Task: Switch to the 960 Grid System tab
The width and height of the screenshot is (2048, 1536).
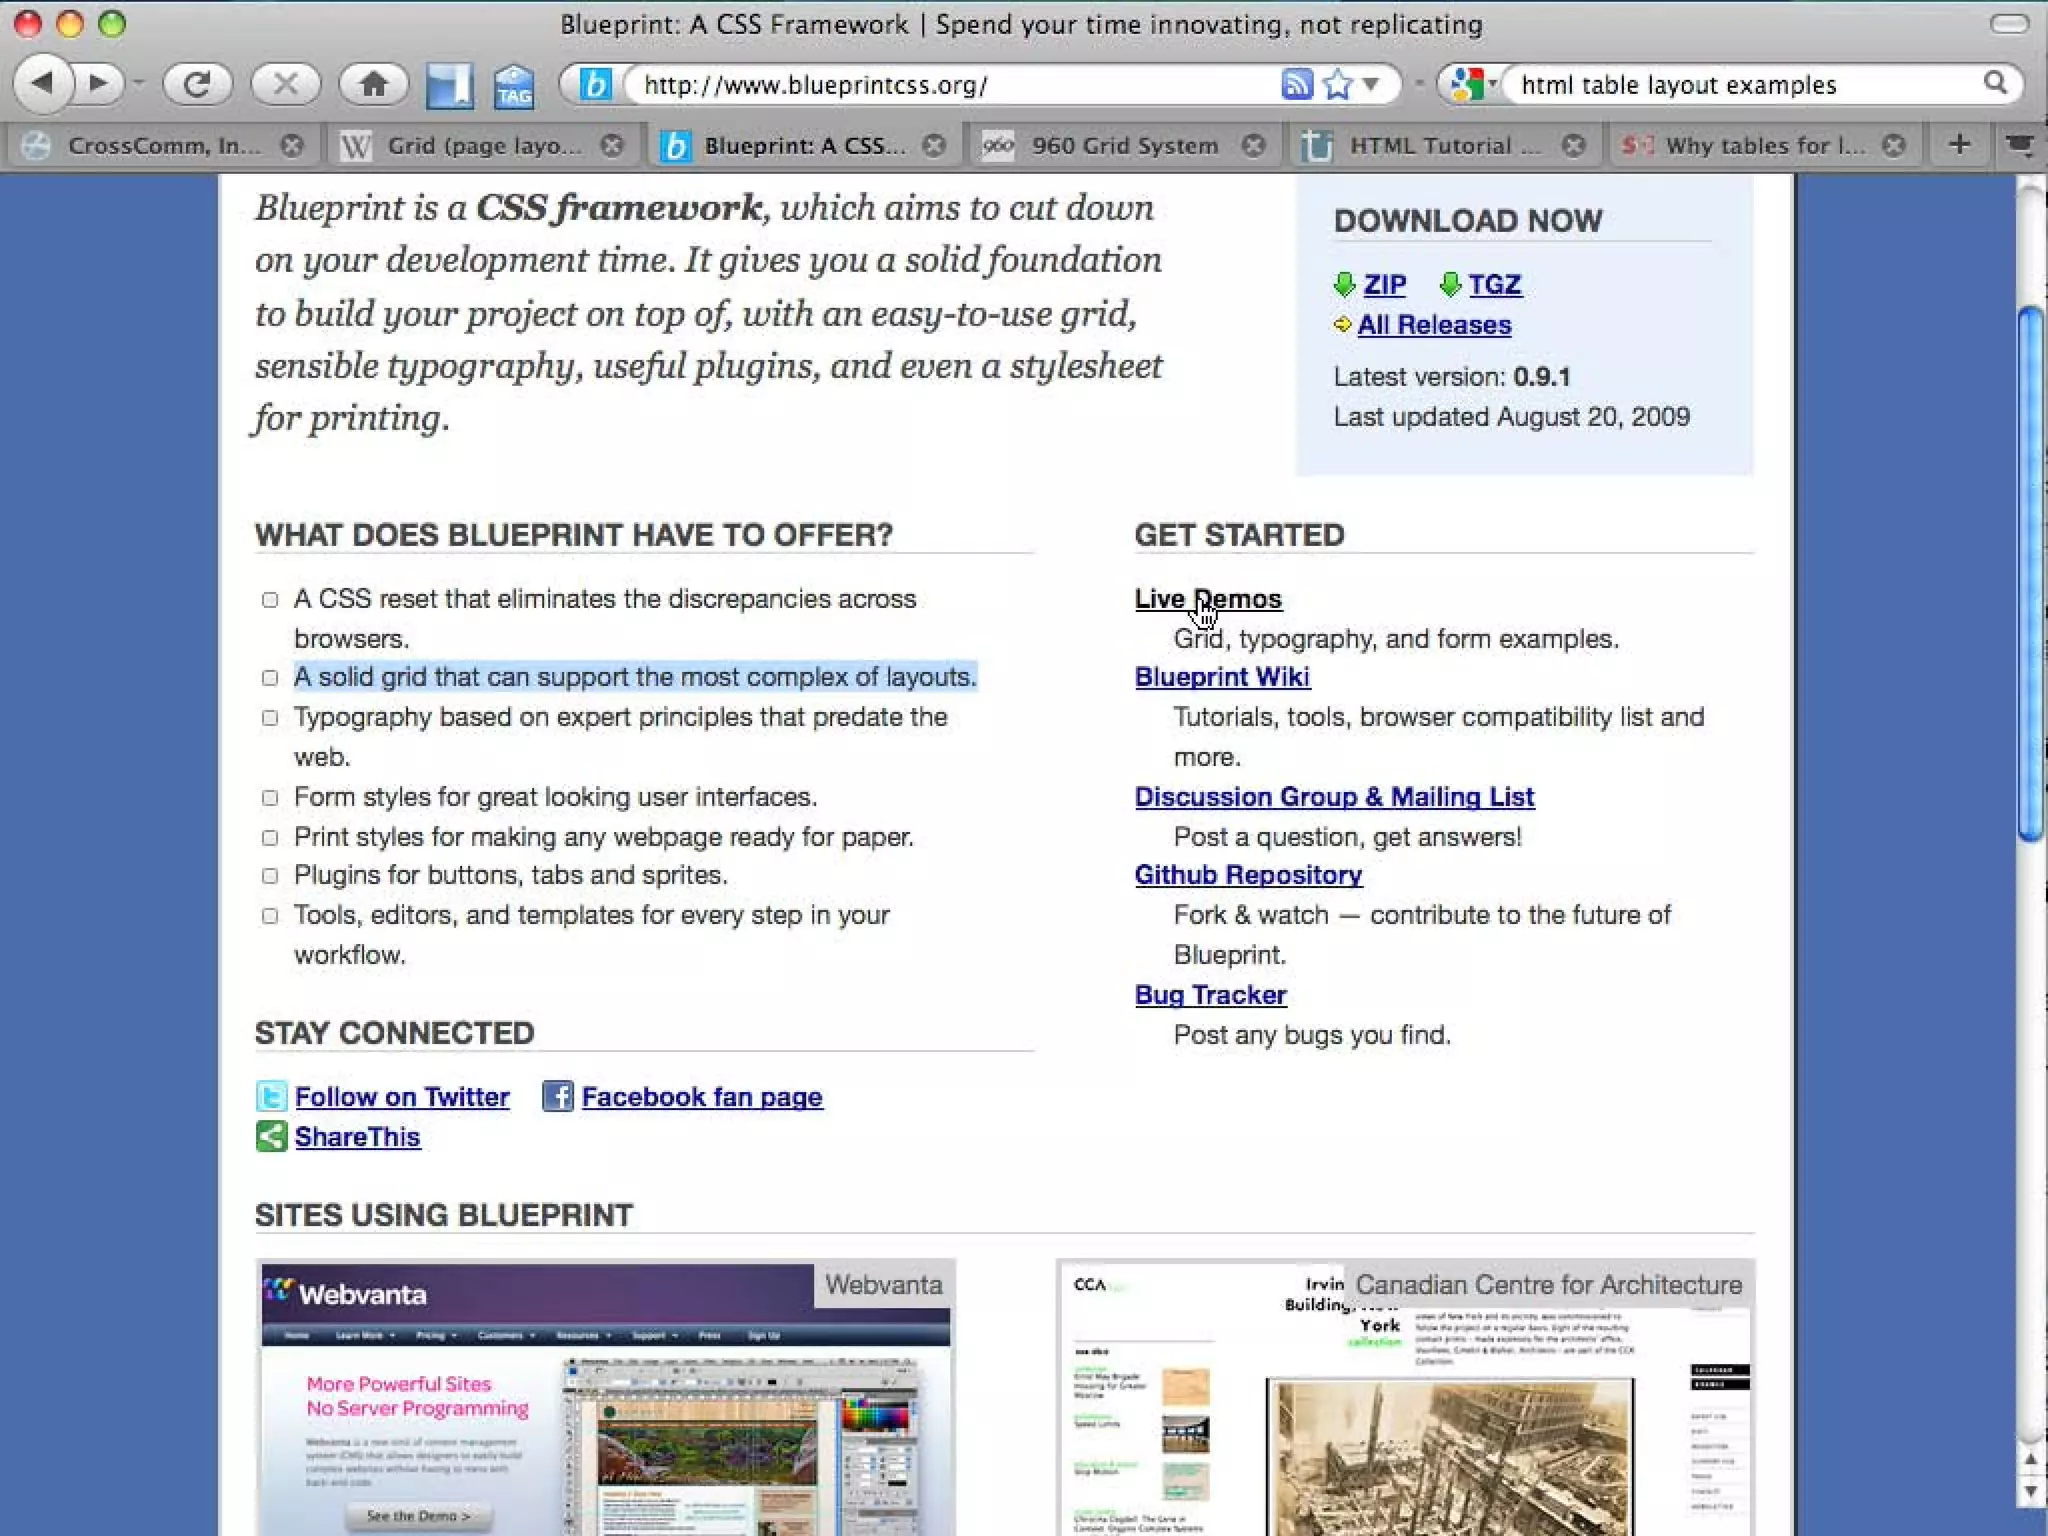Action: (x=1124, y=146)
